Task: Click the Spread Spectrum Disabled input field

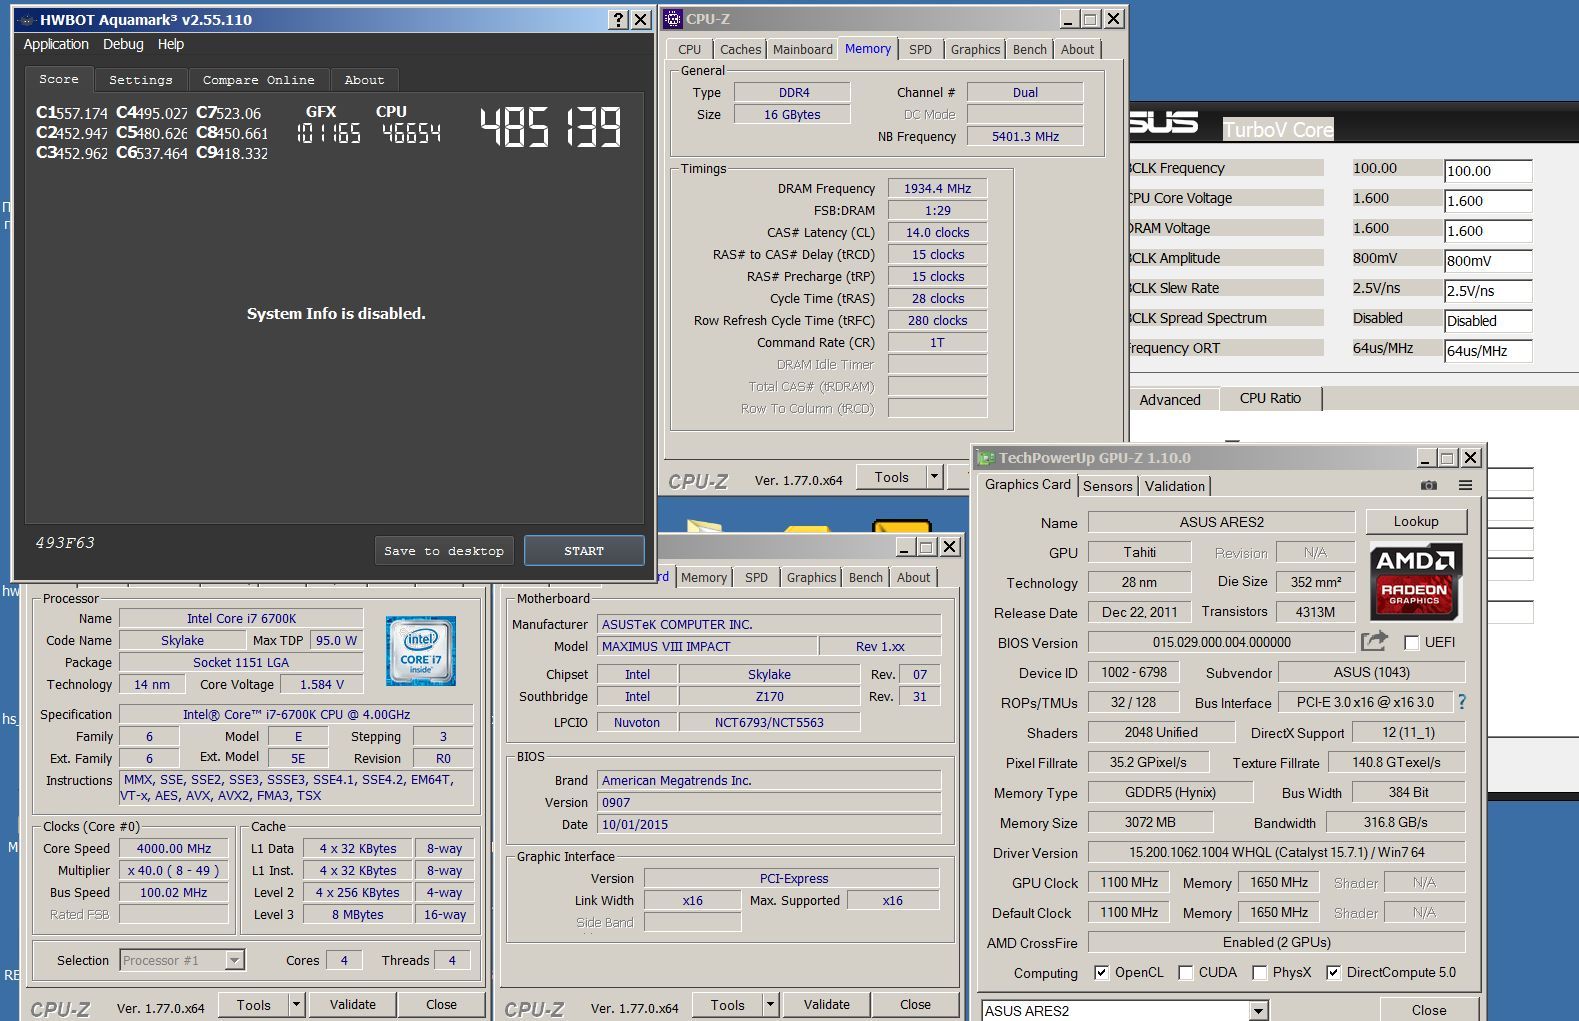Action: (x=1488, y=321)
